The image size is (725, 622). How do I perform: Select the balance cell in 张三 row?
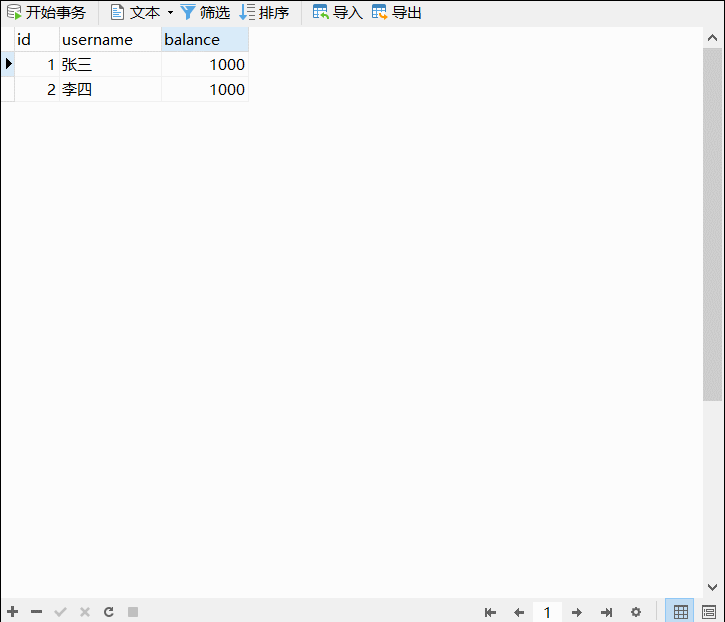[x=205, y=64]
